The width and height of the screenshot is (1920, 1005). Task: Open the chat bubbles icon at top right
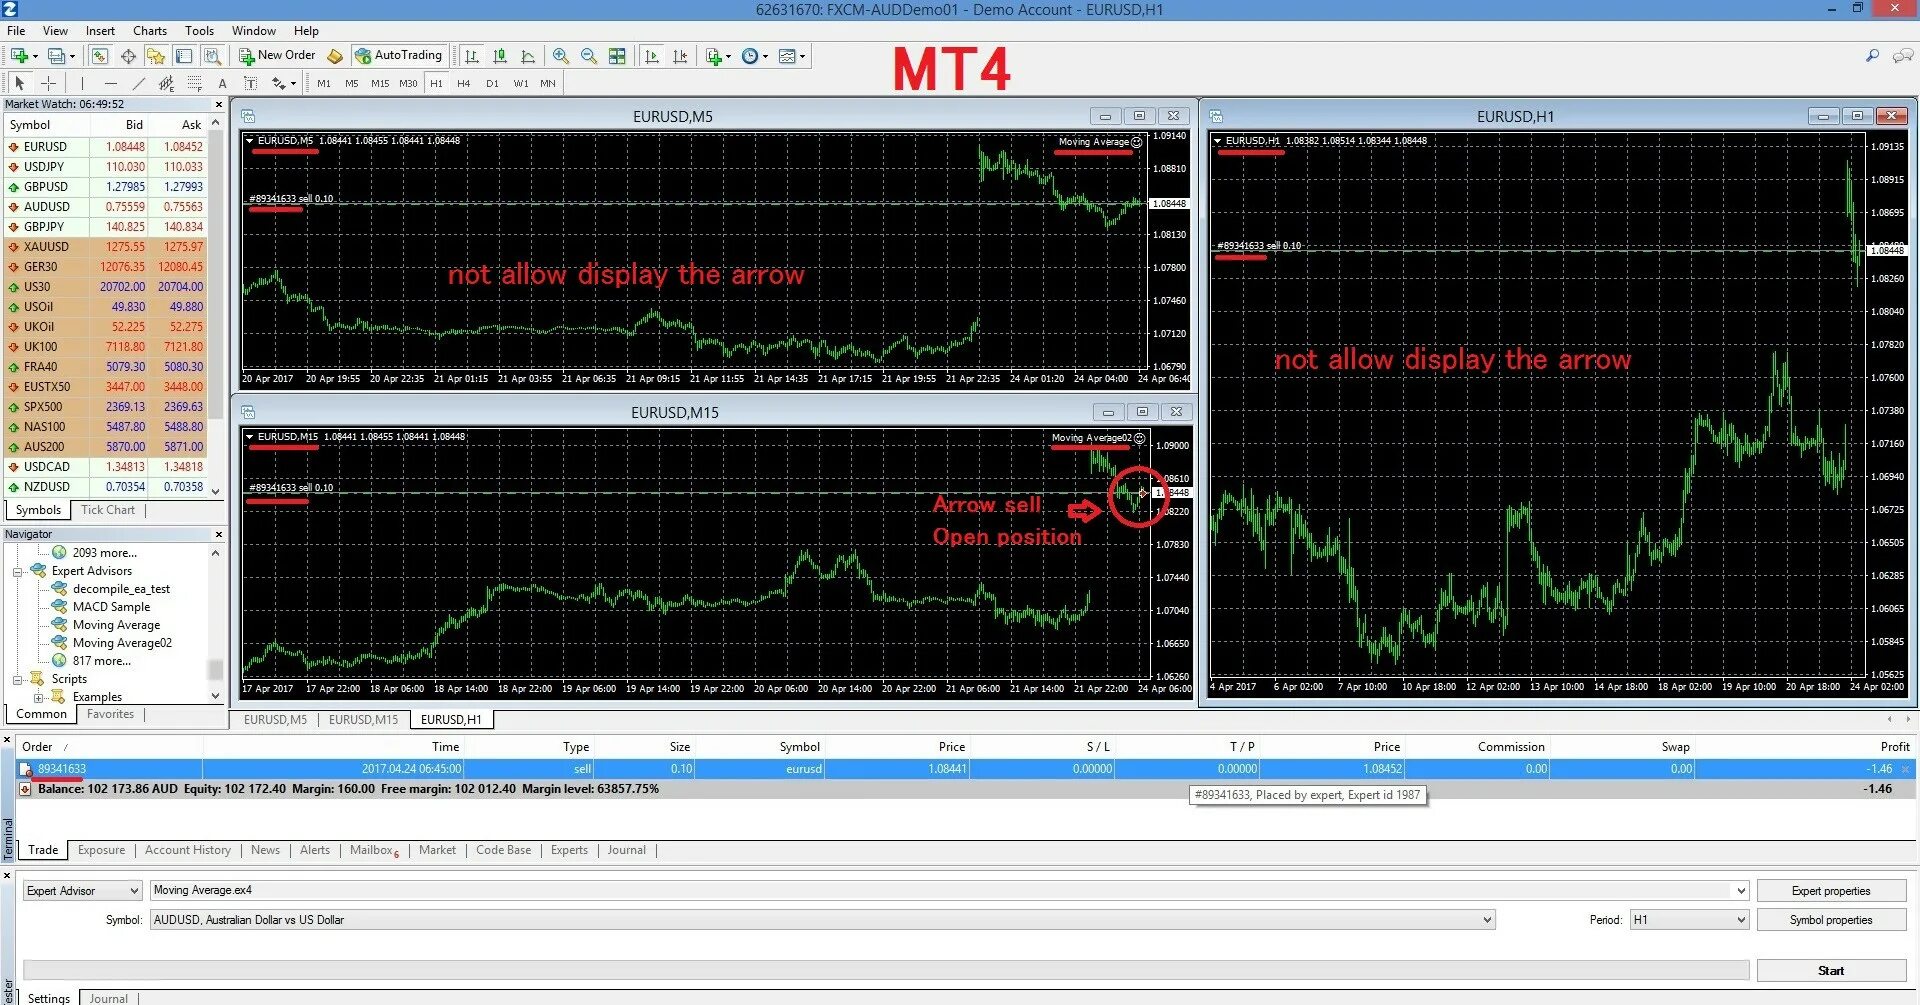pyautogui.click(x=1904, y=56)
